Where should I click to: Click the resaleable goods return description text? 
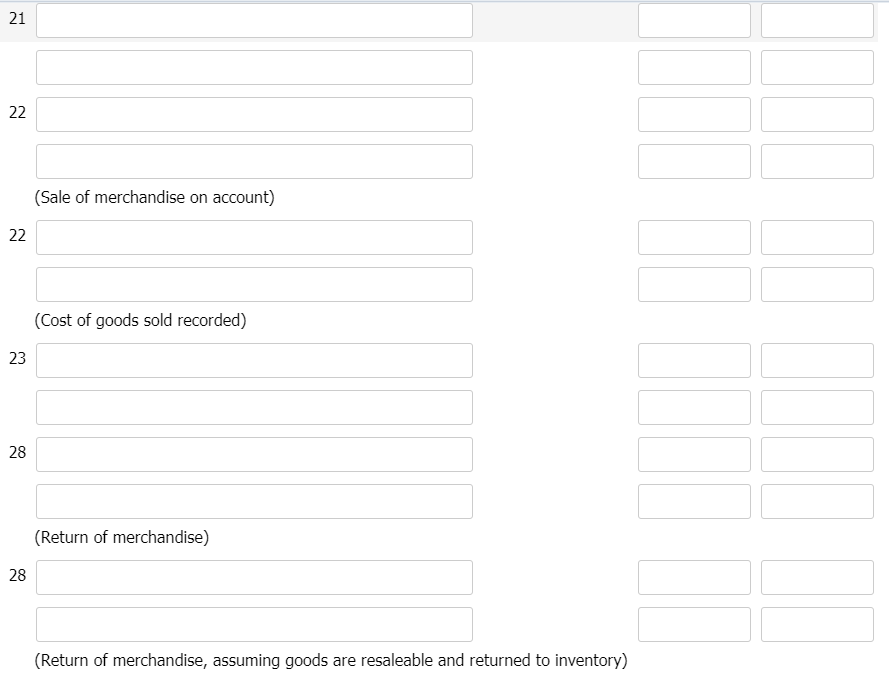click(x=330, y=660)
